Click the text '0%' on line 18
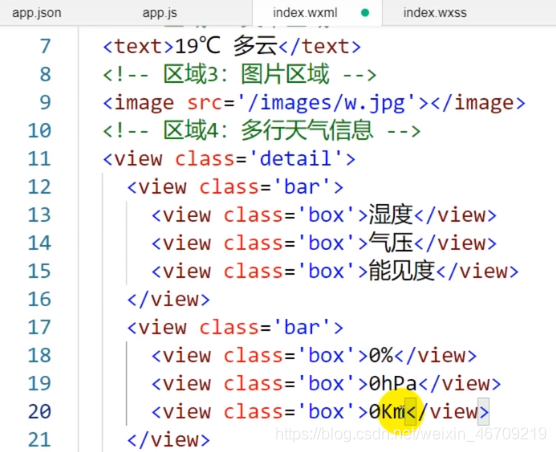The width and height of the screenshot is (556, 452). click(381, 355)
